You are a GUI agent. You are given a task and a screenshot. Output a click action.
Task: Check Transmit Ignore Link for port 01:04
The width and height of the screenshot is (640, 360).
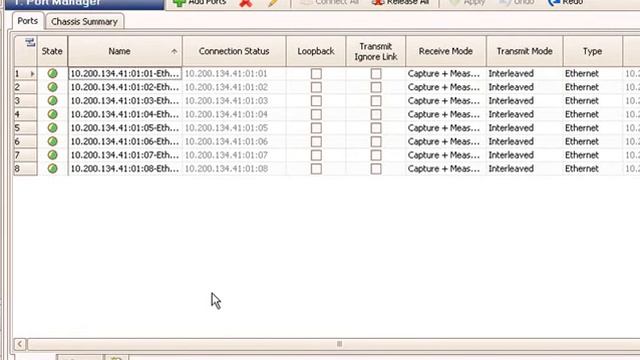point(376,114)
